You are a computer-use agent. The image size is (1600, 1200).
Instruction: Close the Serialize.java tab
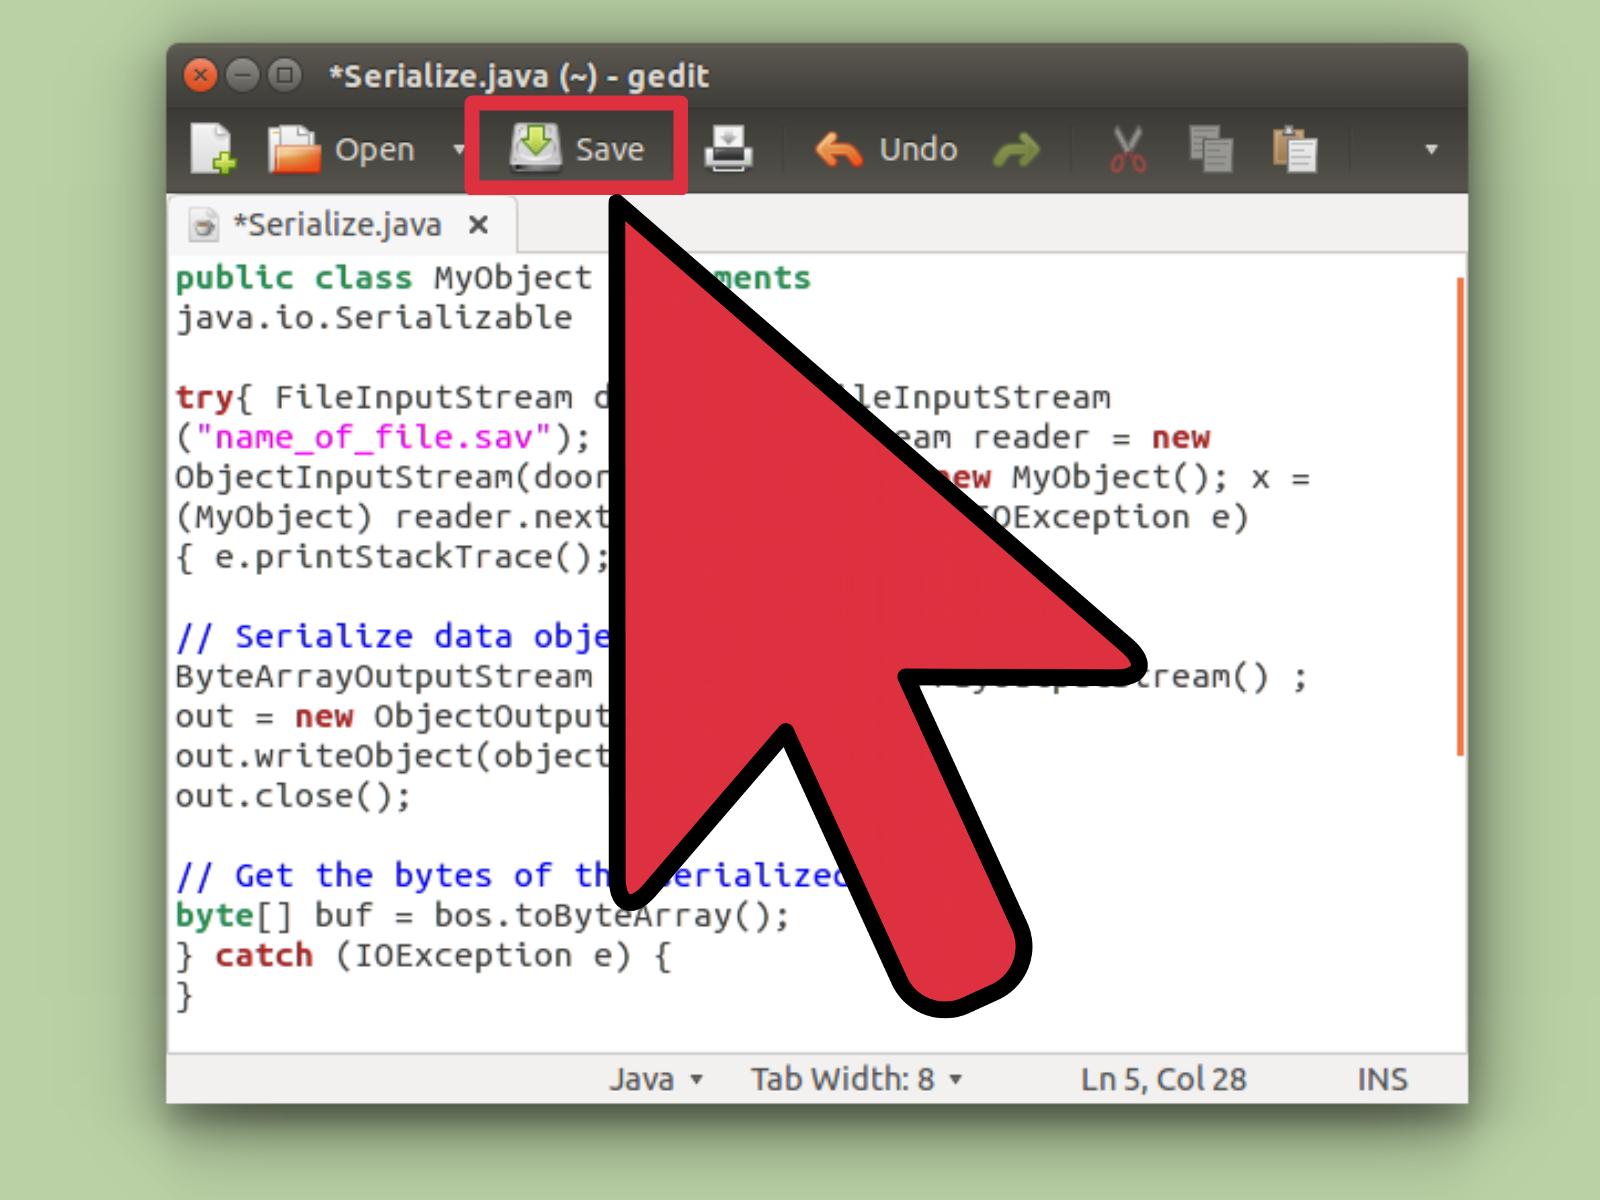(x=479, y=224)
